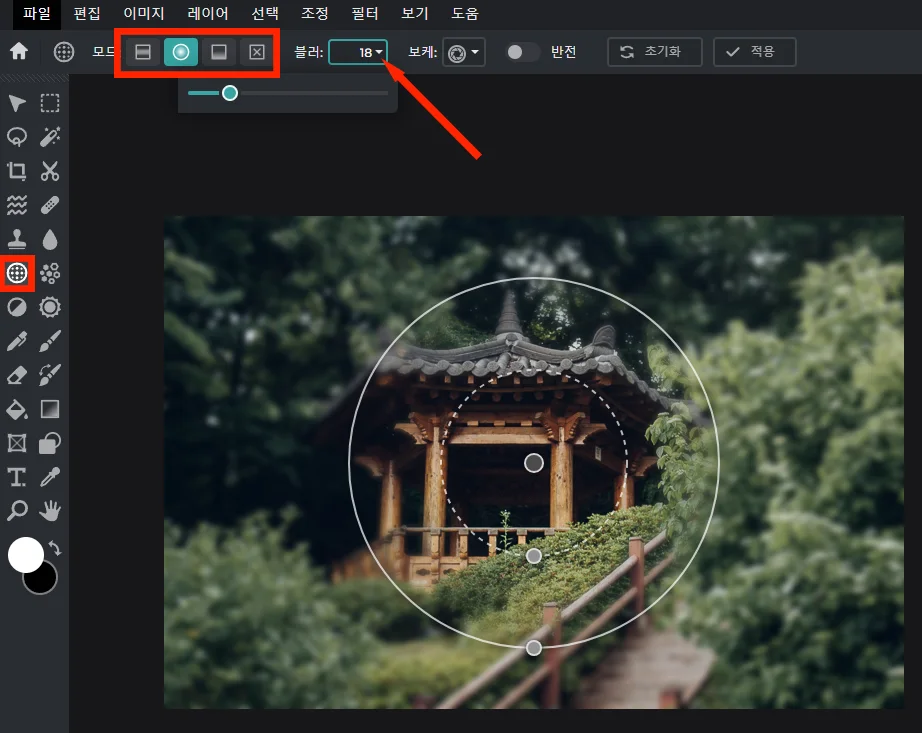This screenshot has height=733, width=922.
Task: Open the 필터 menu
Action: (364, 14)
